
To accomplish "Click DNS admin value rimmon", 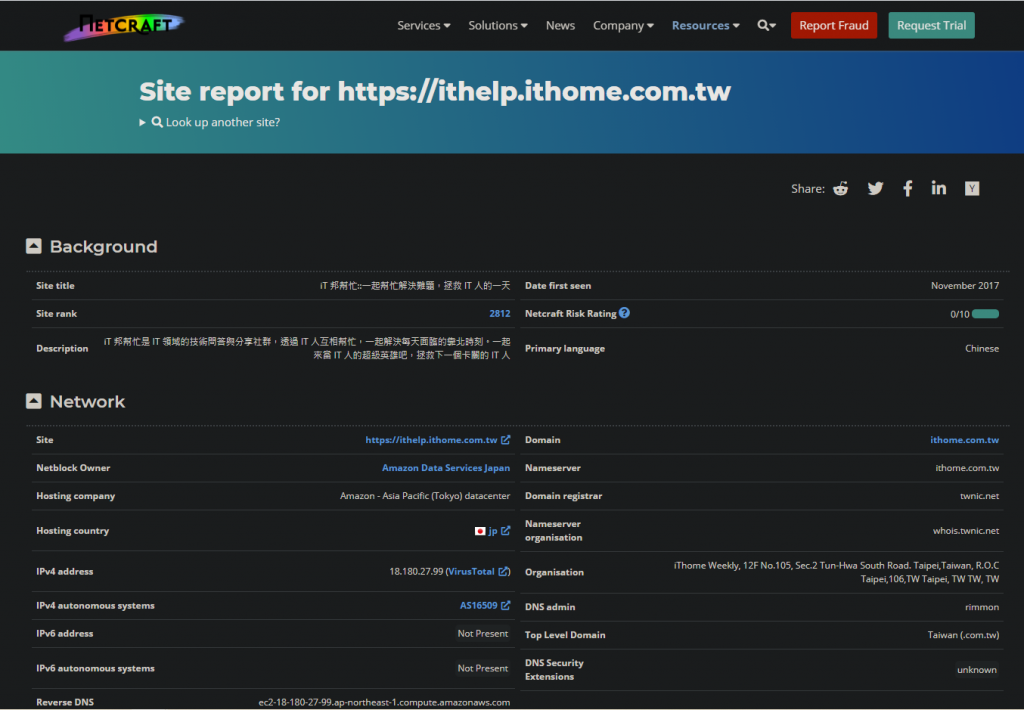I will point(982,607).
